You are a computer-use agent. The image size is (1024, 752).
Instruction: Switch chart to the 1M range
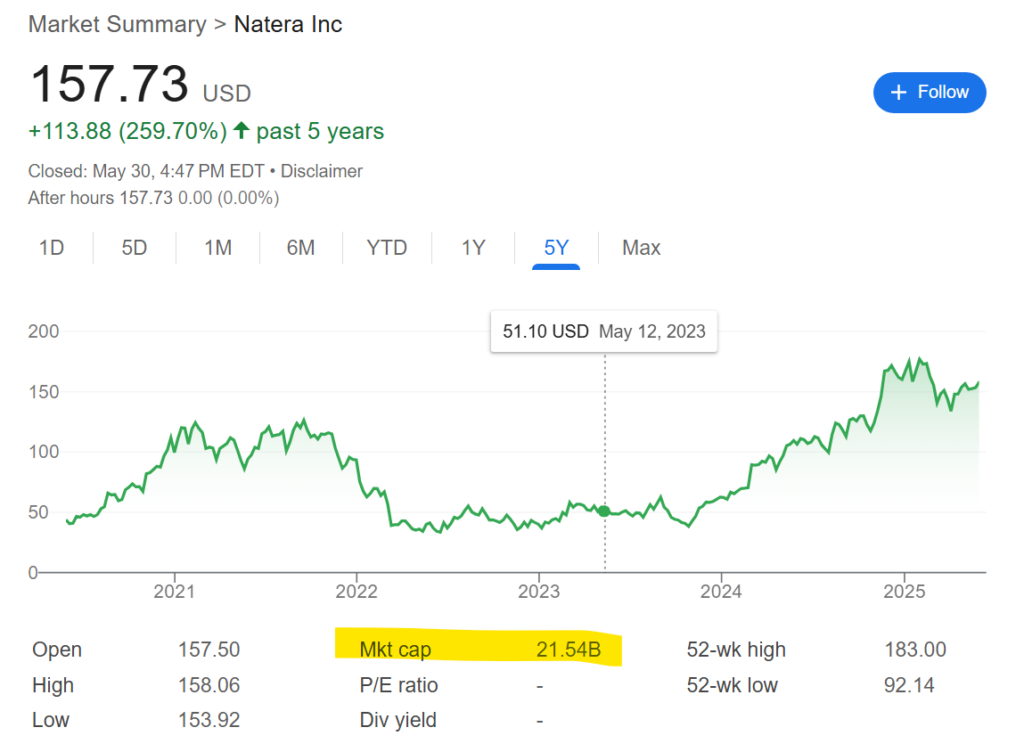(x=218, y=248)
